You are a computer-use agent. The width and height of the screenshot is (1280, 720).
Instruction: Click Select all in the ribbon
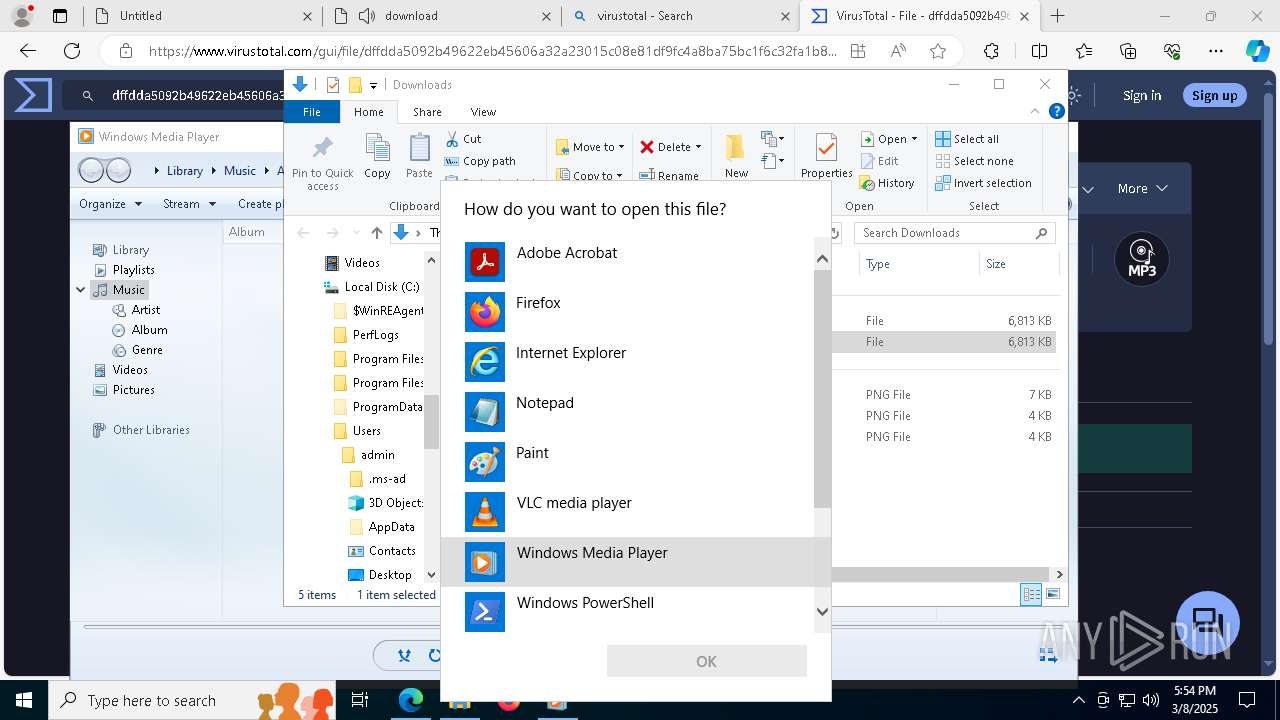click(967, 139)
